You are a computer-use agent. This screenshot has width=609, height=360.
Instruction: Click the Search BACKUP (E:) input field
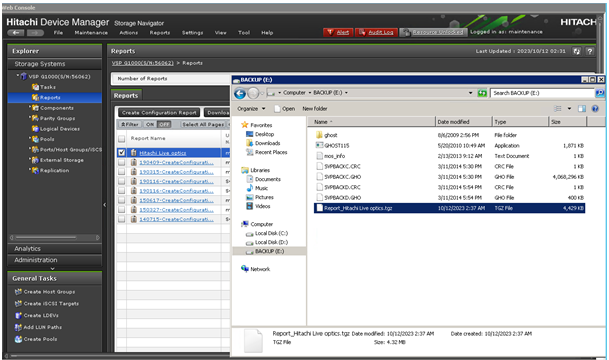(x=542, y=93)
